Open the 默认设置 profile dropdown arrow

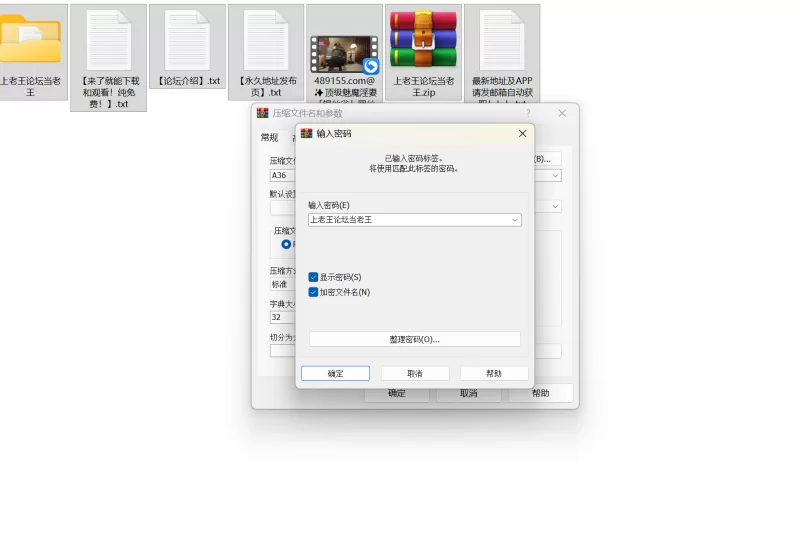point(555,207)
